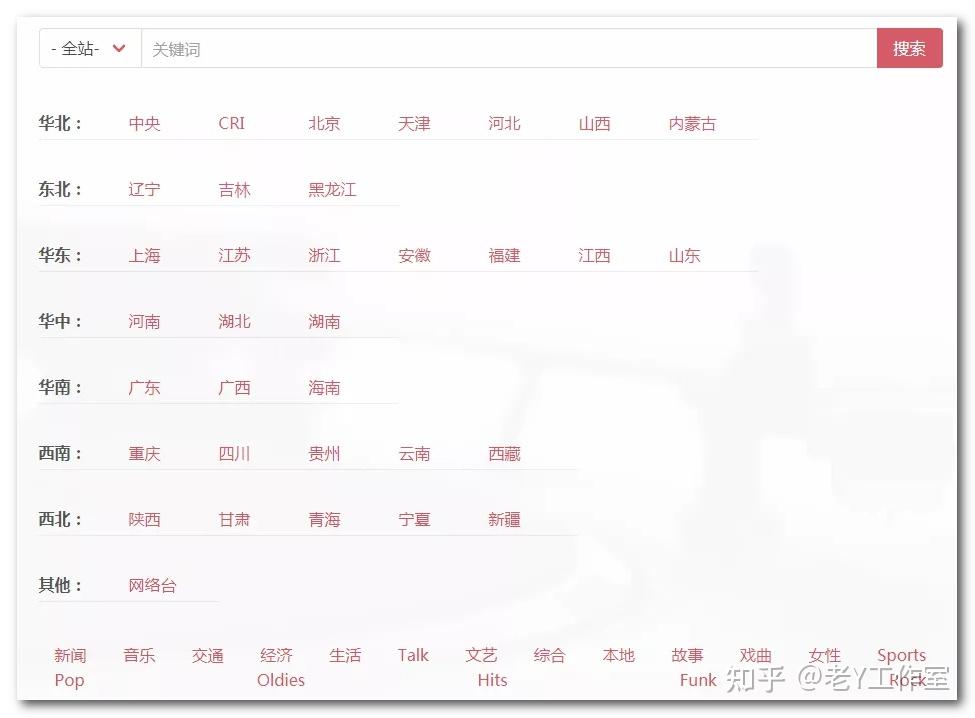Screen dimensions: 975x718
Task: Open 广东 under 华南
Action: click(144, 388)
